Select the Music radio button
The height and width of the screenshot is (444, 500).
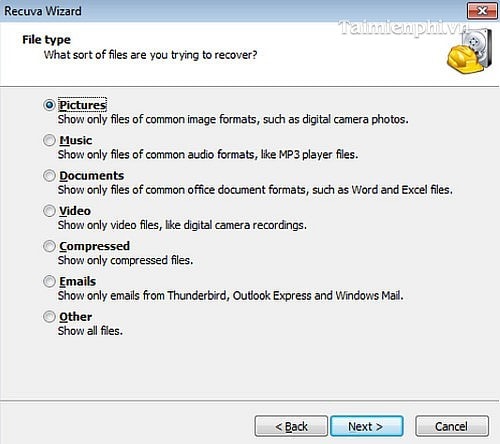pyautogui.click(x=49, y=140)
